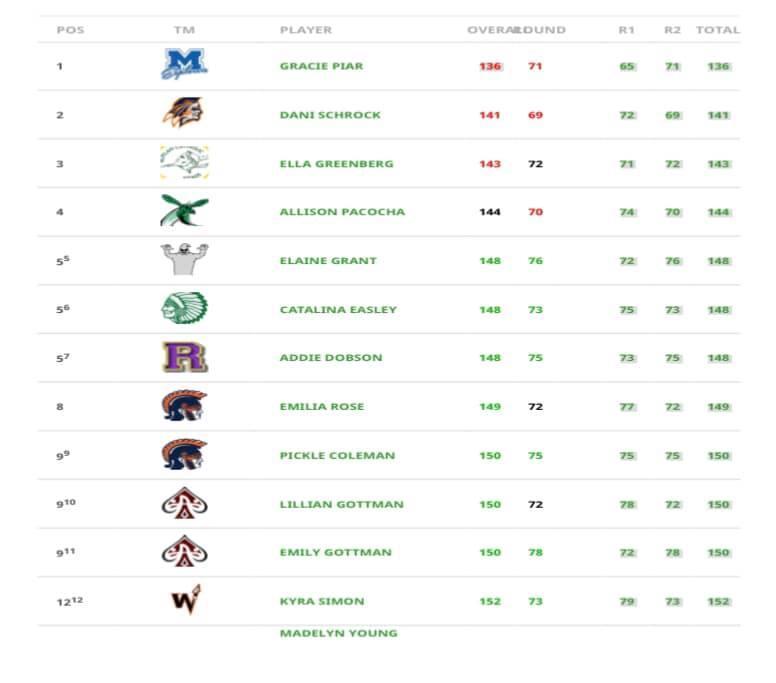This screenshot has width=776, height=683.
Task: Click the green chief head logo beside Catalina Easley
Action: 184,309
